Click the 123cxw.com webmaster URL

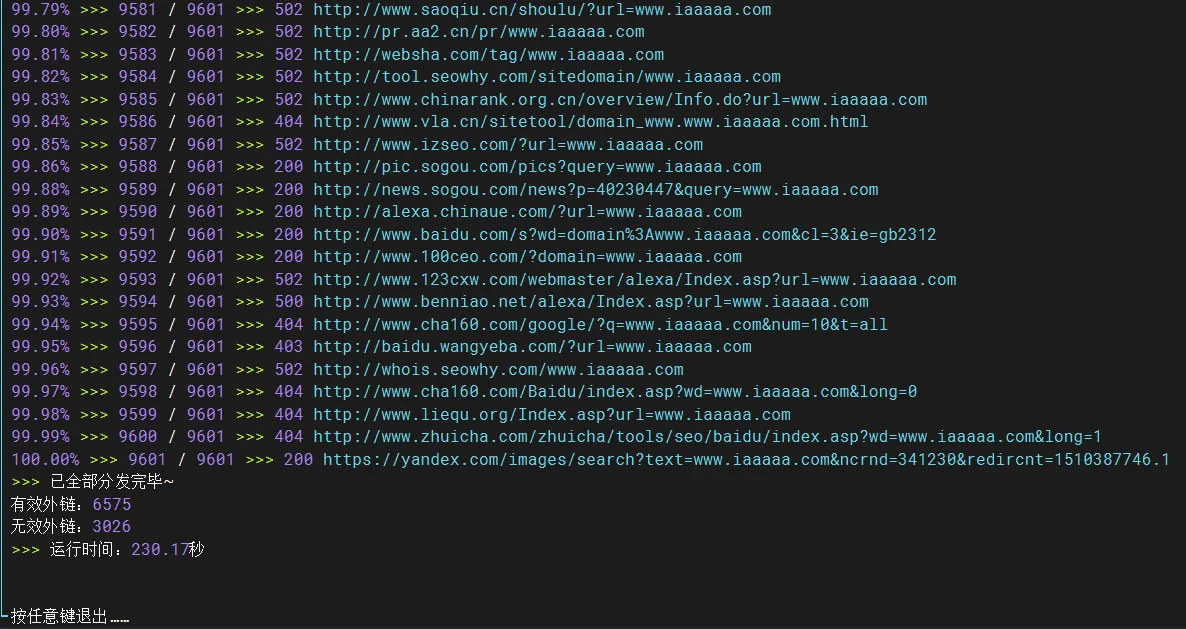tap(635, 279)
